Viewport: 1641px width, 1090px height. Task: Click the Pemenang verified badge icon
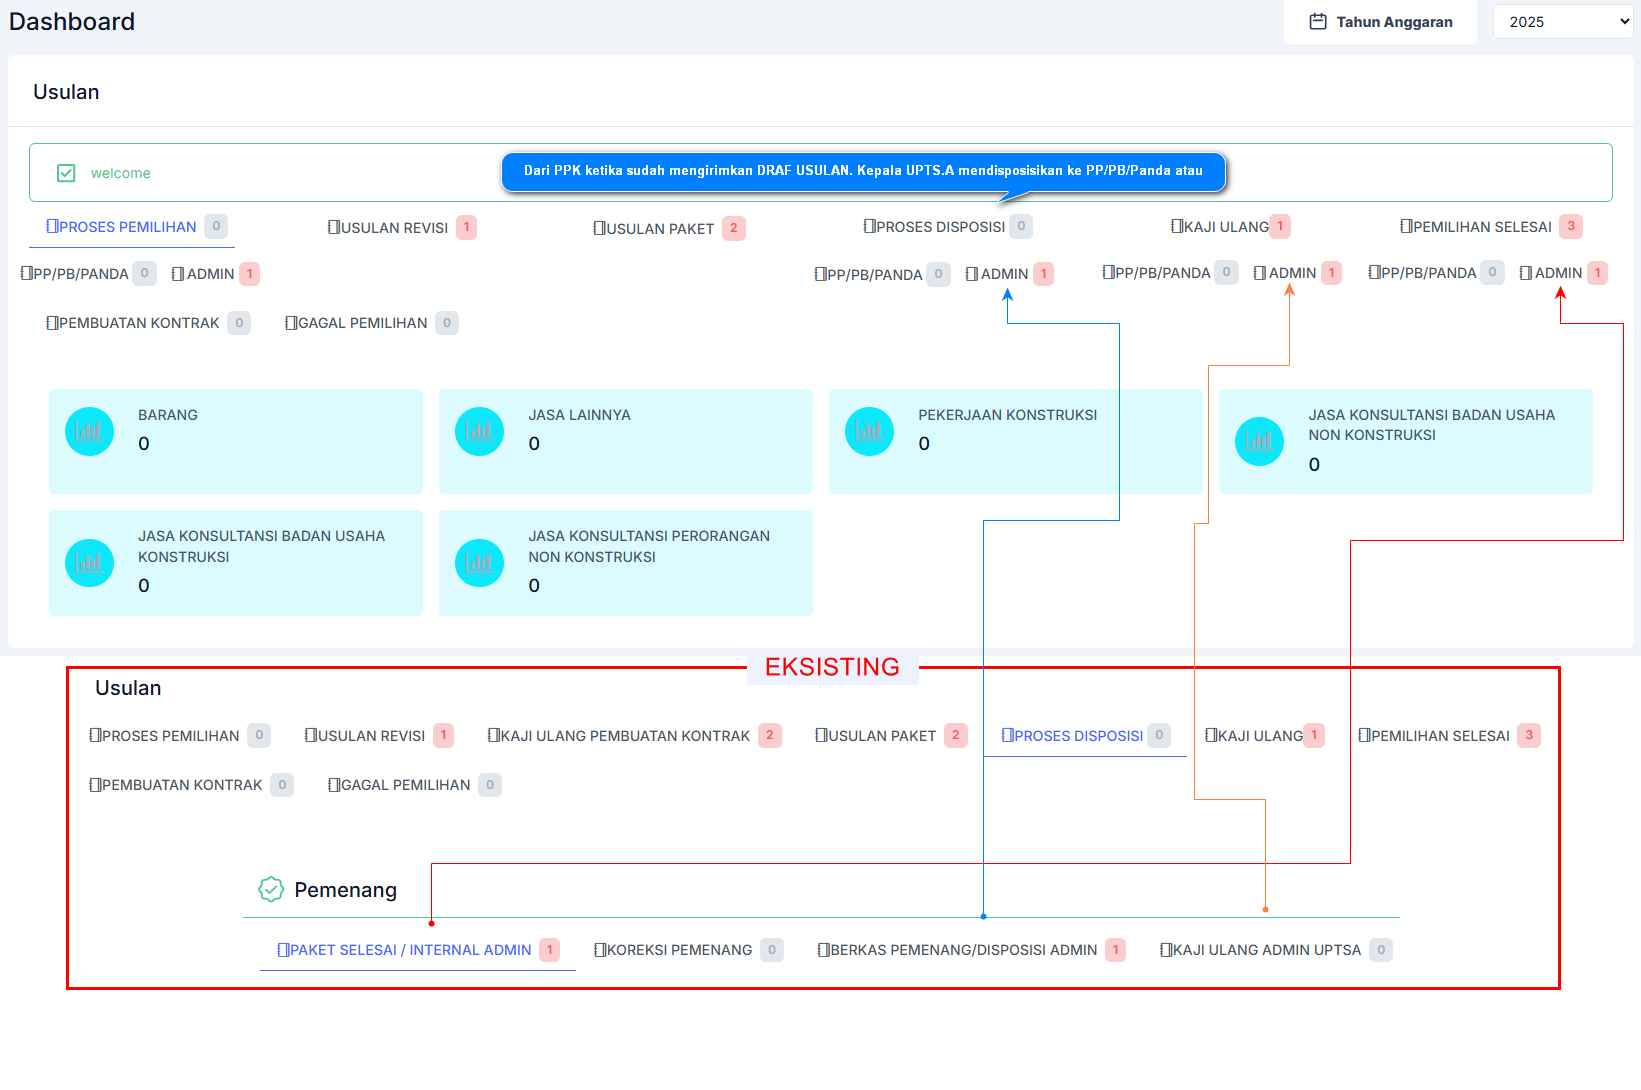271,889
